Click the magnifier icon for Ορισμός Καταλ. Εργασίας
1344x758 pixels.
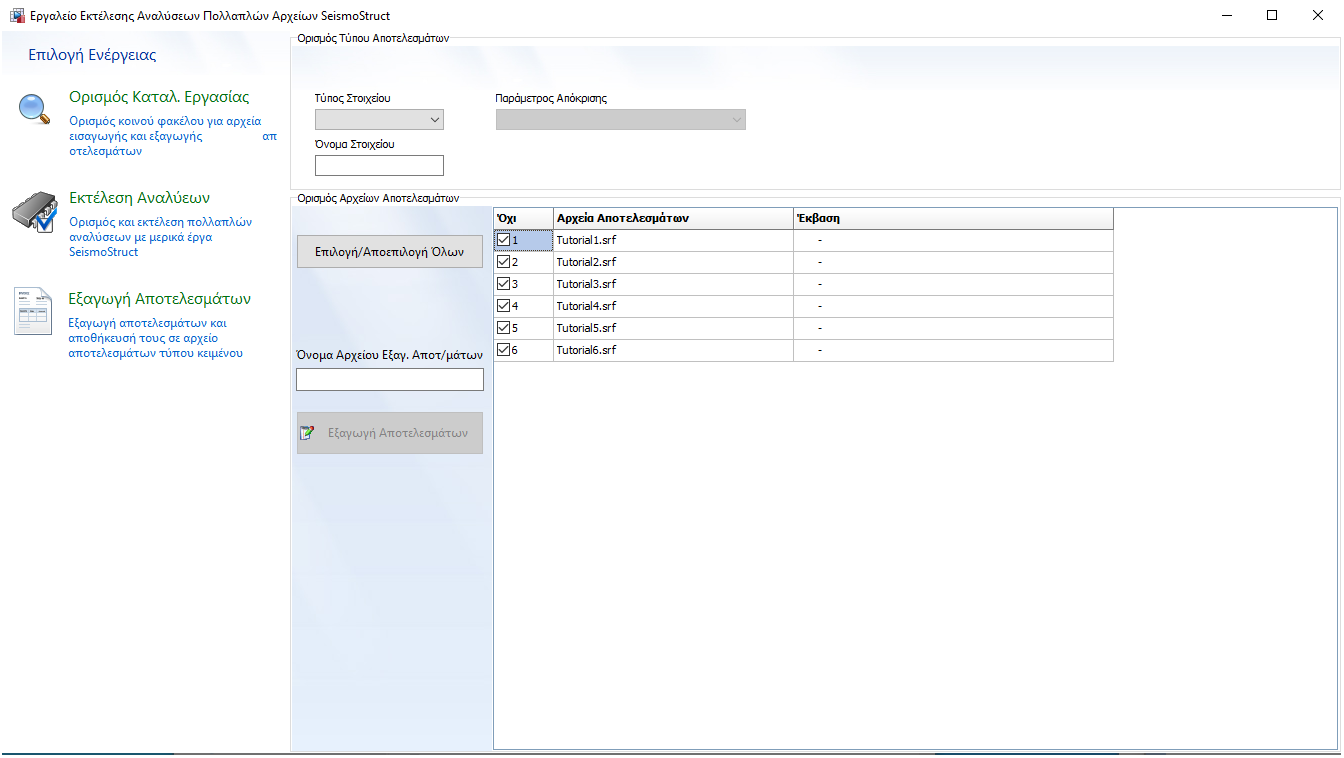tap(34, 109)
